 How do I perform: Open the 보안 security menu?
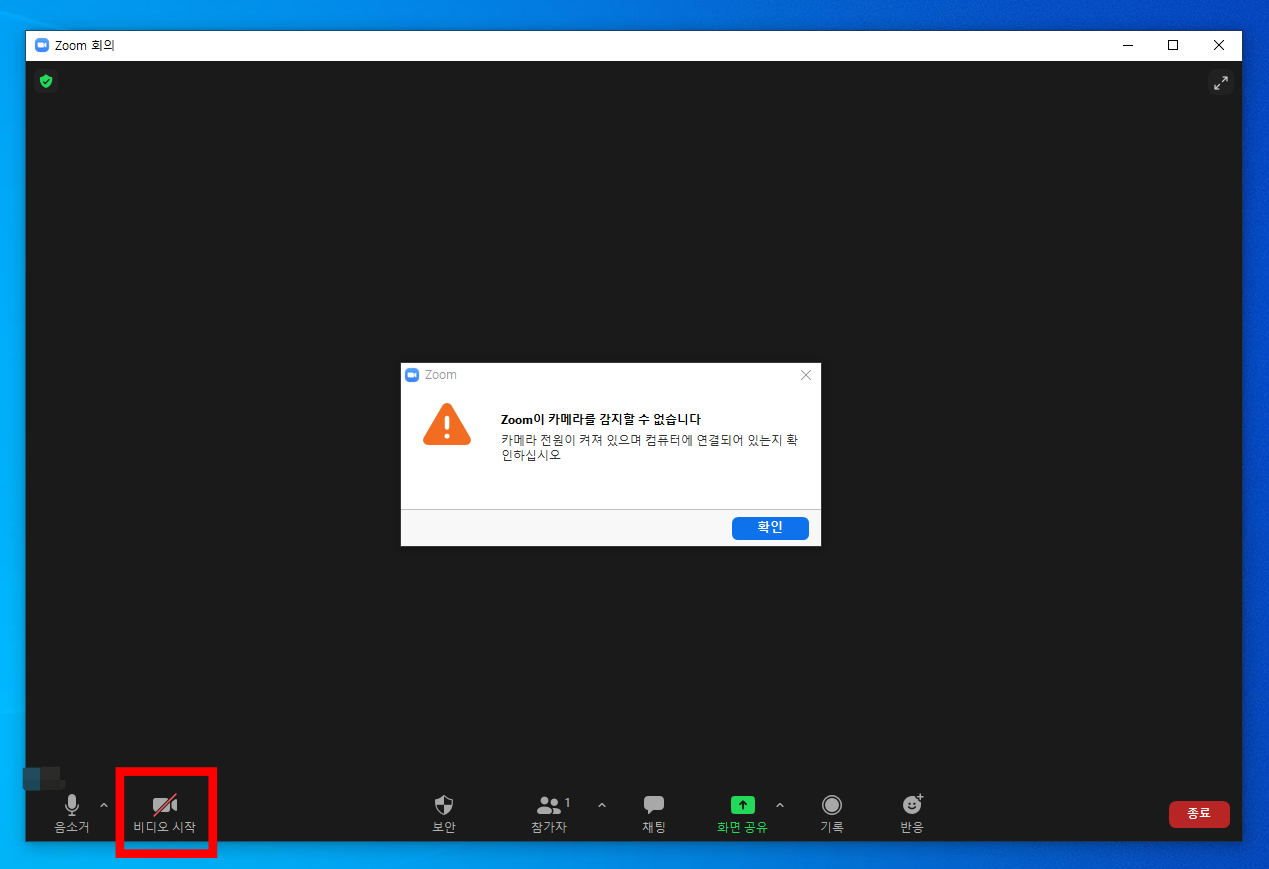click(444, 814)
